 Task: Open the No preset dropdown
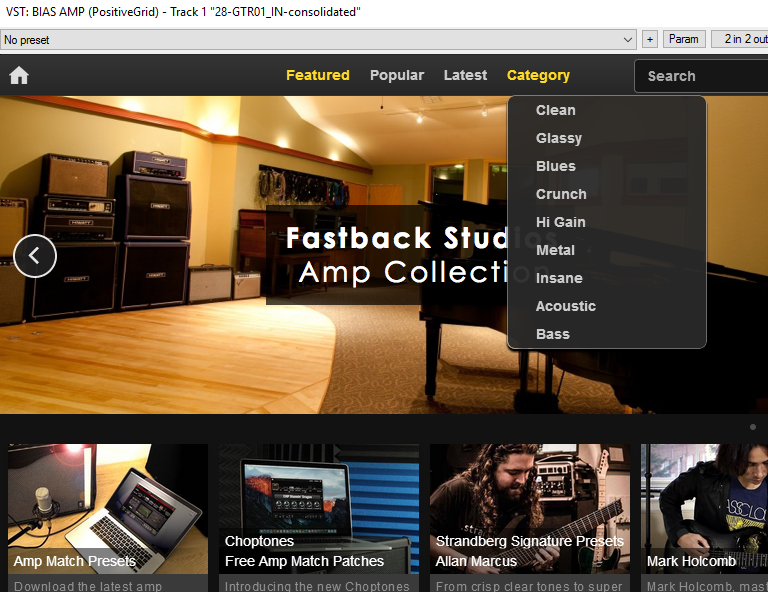[318, 40]
